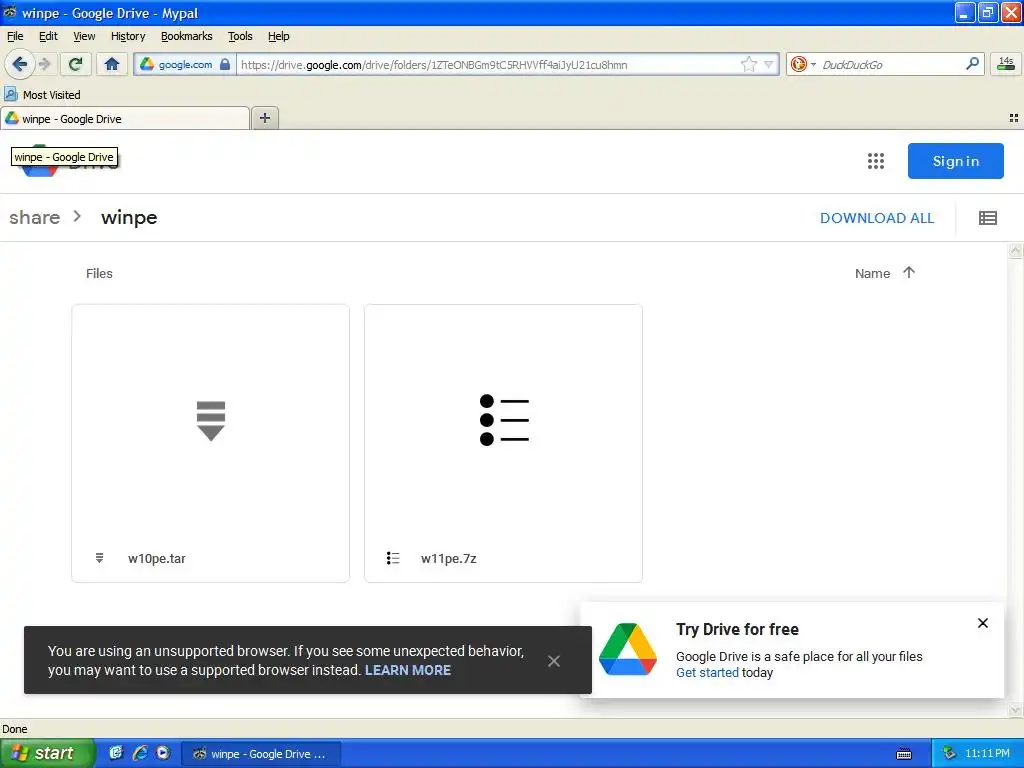Viewport: 1024px width, 768px height.
Task: Select the winpe - Google Drive tab
Action: [125, 119]
